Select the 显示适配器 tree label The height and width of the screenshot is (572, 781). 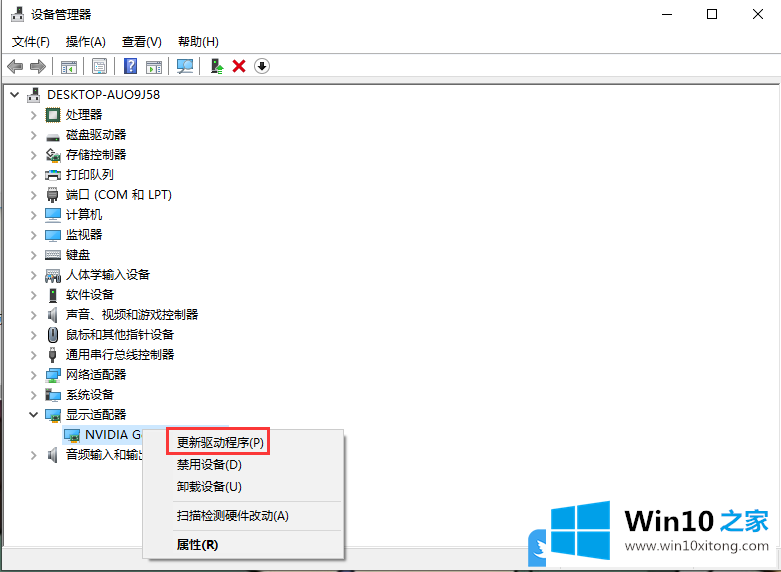click(96, 415)
